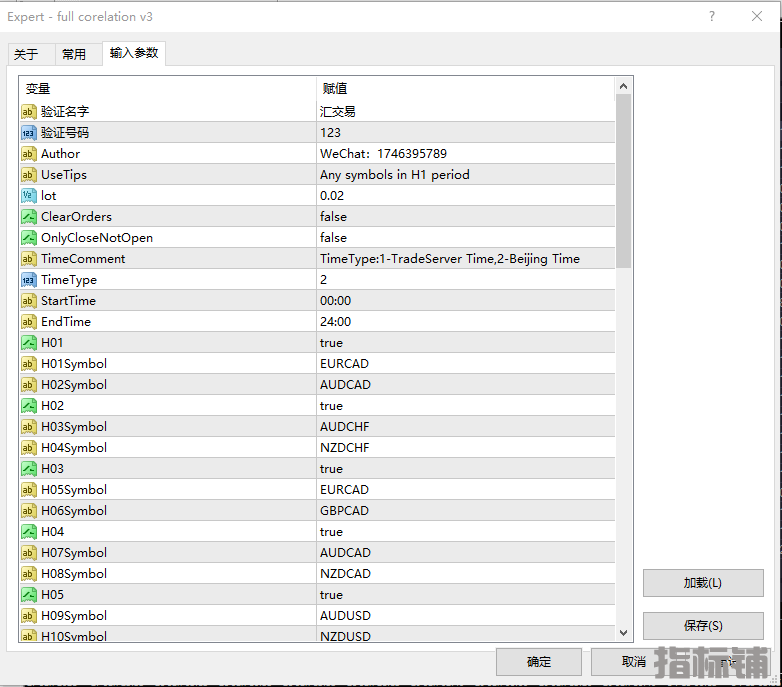
Task: Click the boolean icon next to ClearOrders
Action: 29,216
